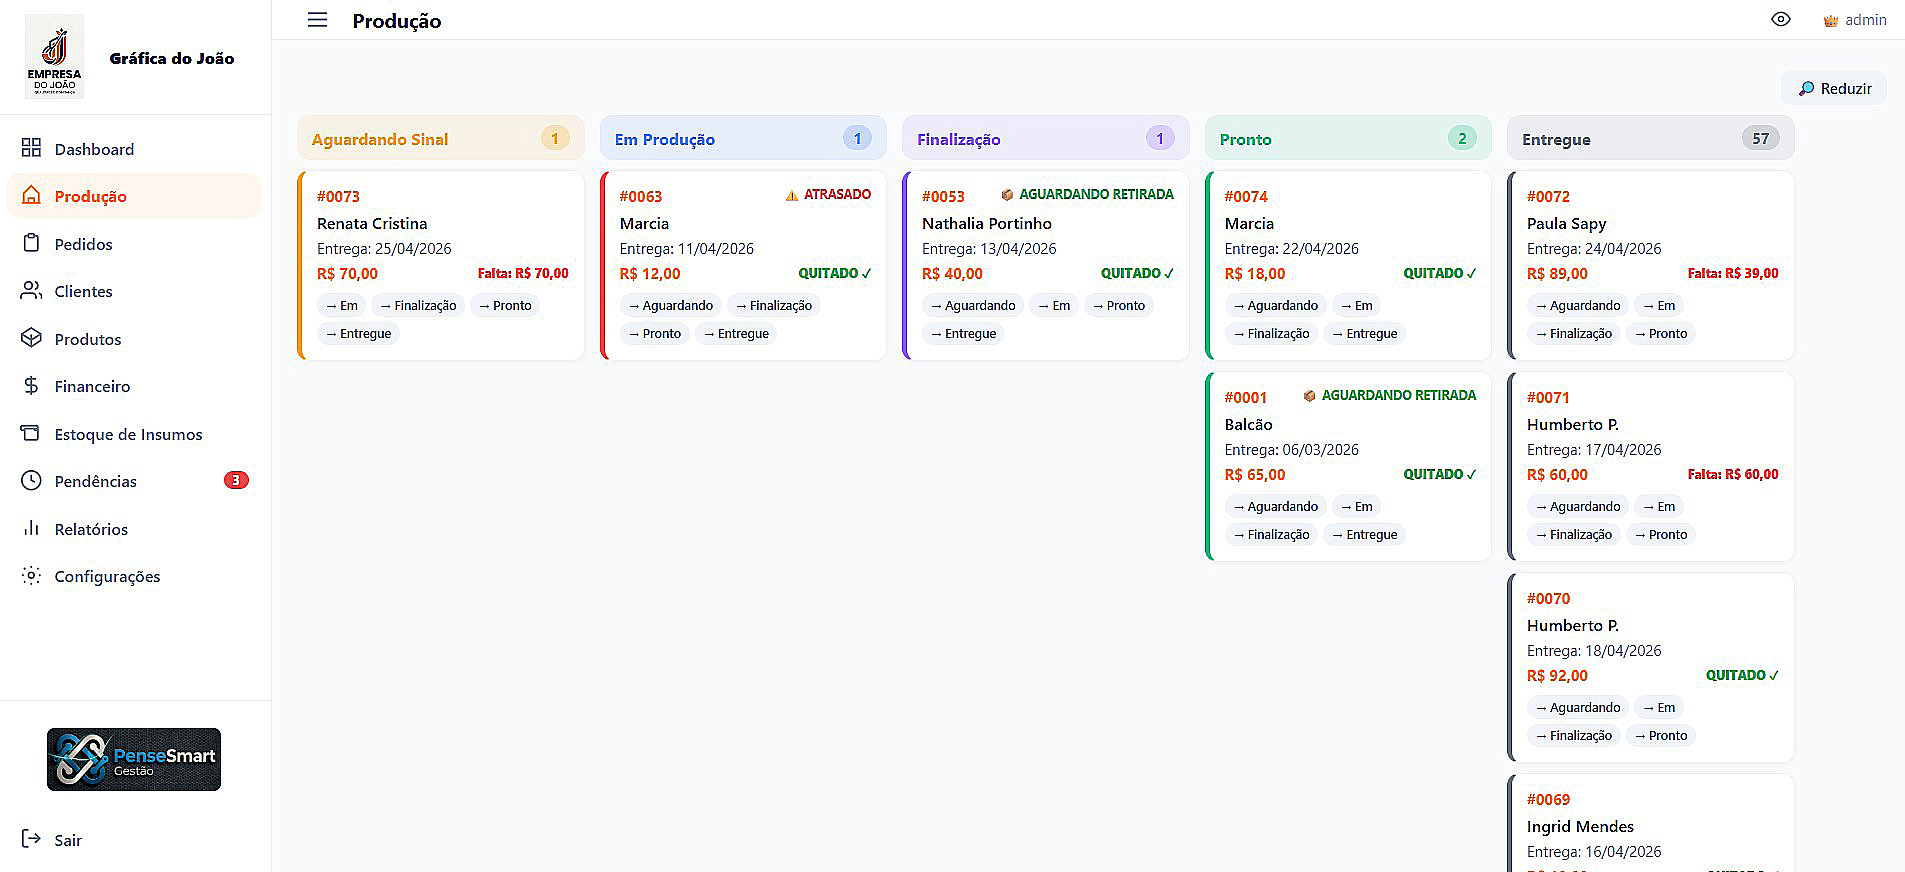
Task: Click Aguardando Retirada package icon on #0001
Action: 1309,396
